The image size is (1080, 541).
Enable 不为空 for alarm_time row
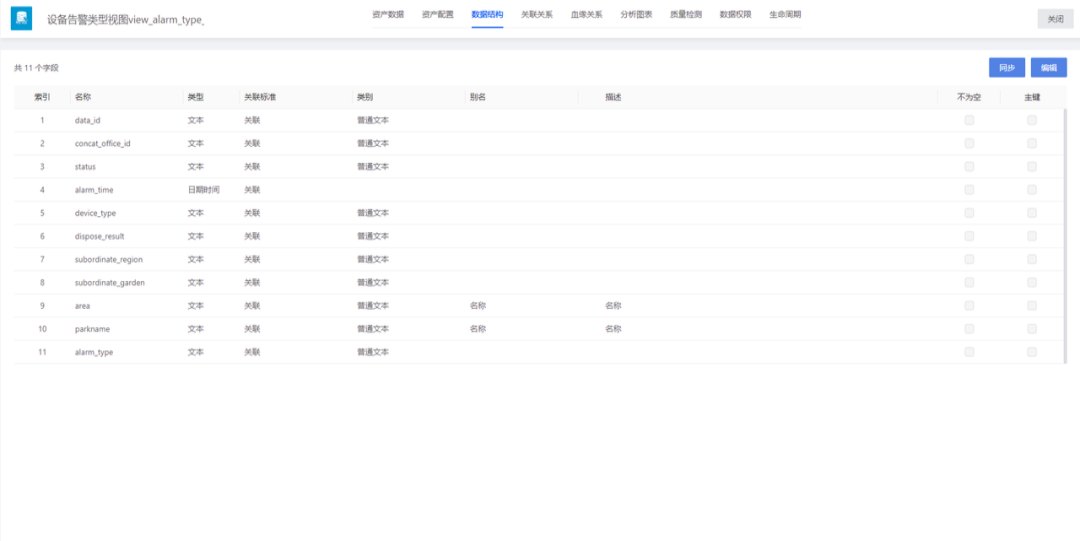coord(969,190)
